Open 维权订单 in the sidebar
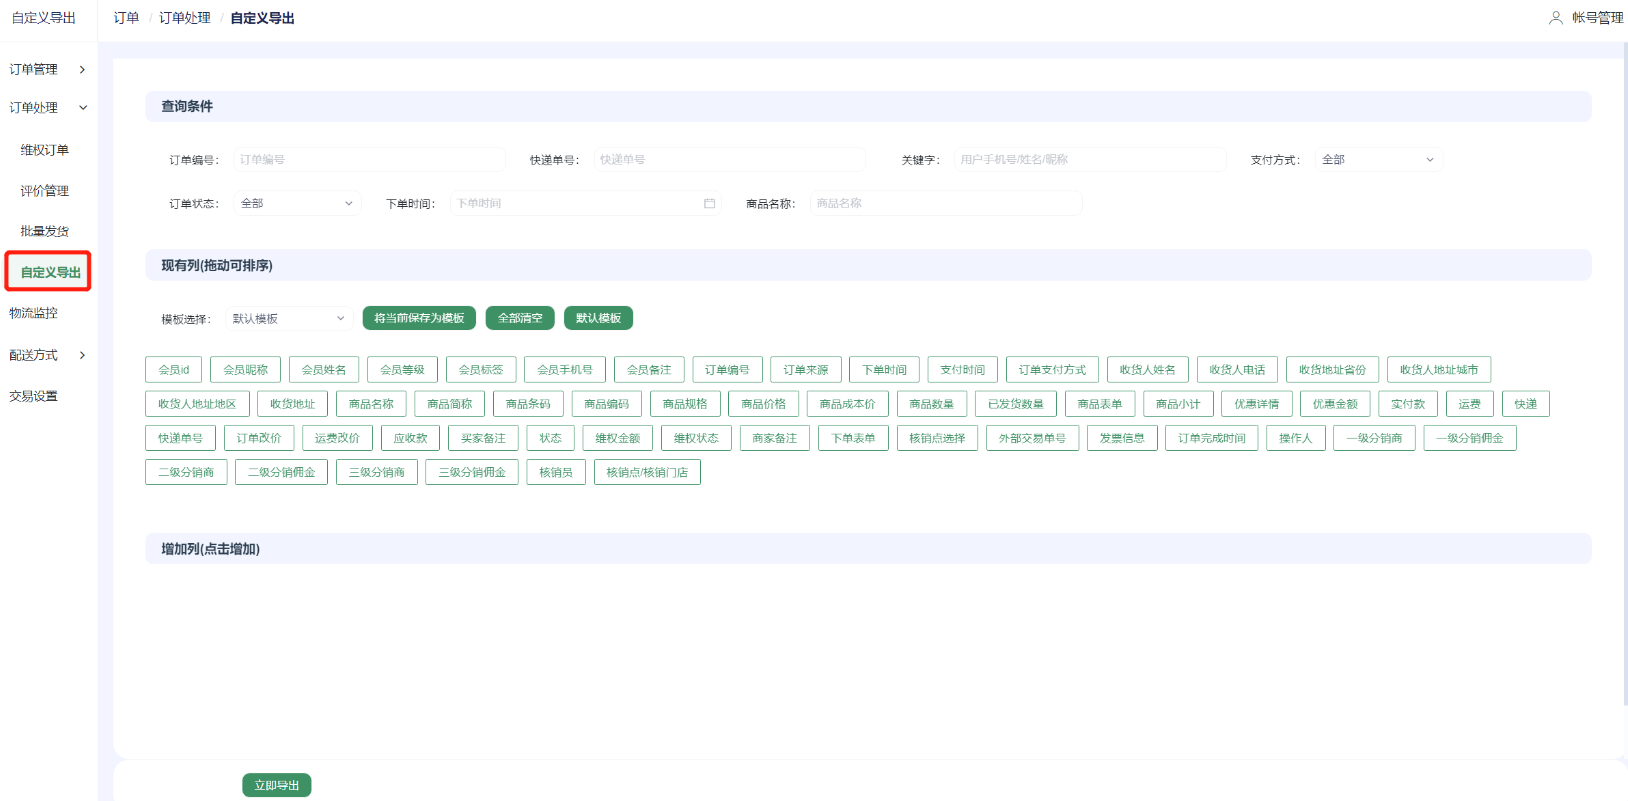This screenshot has width=1628, height=801. pos(45,150)
